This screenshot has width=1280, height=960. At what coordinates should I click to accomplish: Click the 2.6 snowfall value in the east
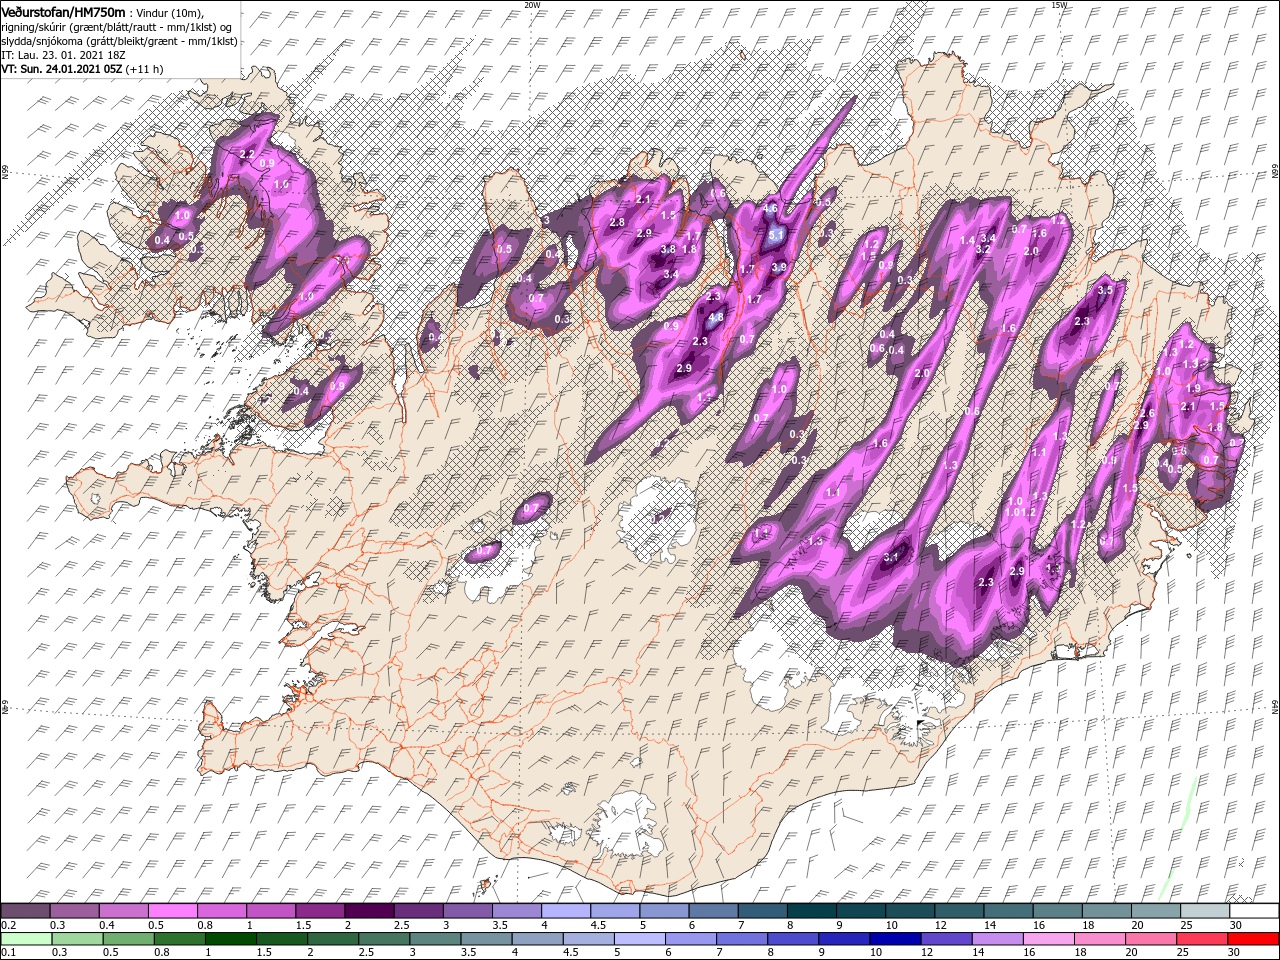pos(1147,414)
